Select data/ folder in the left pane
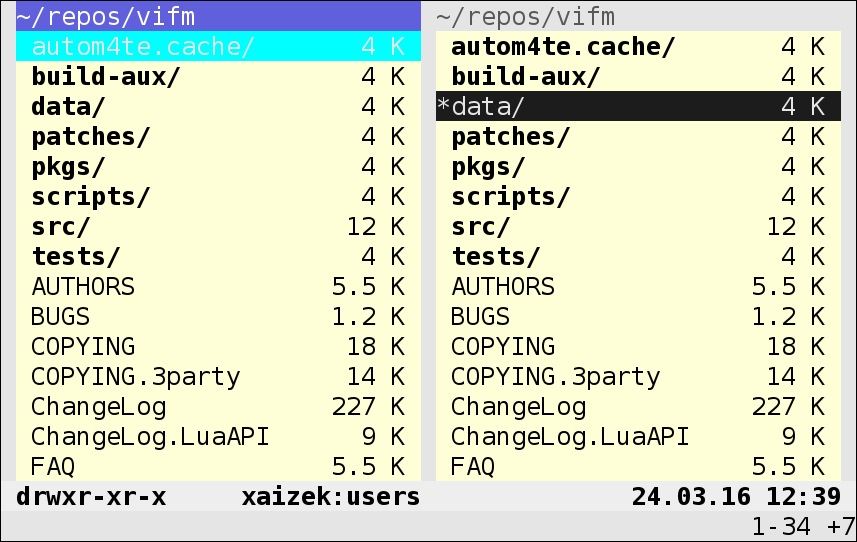This screenshot has height=542, width=857. (x=218, y=106)
